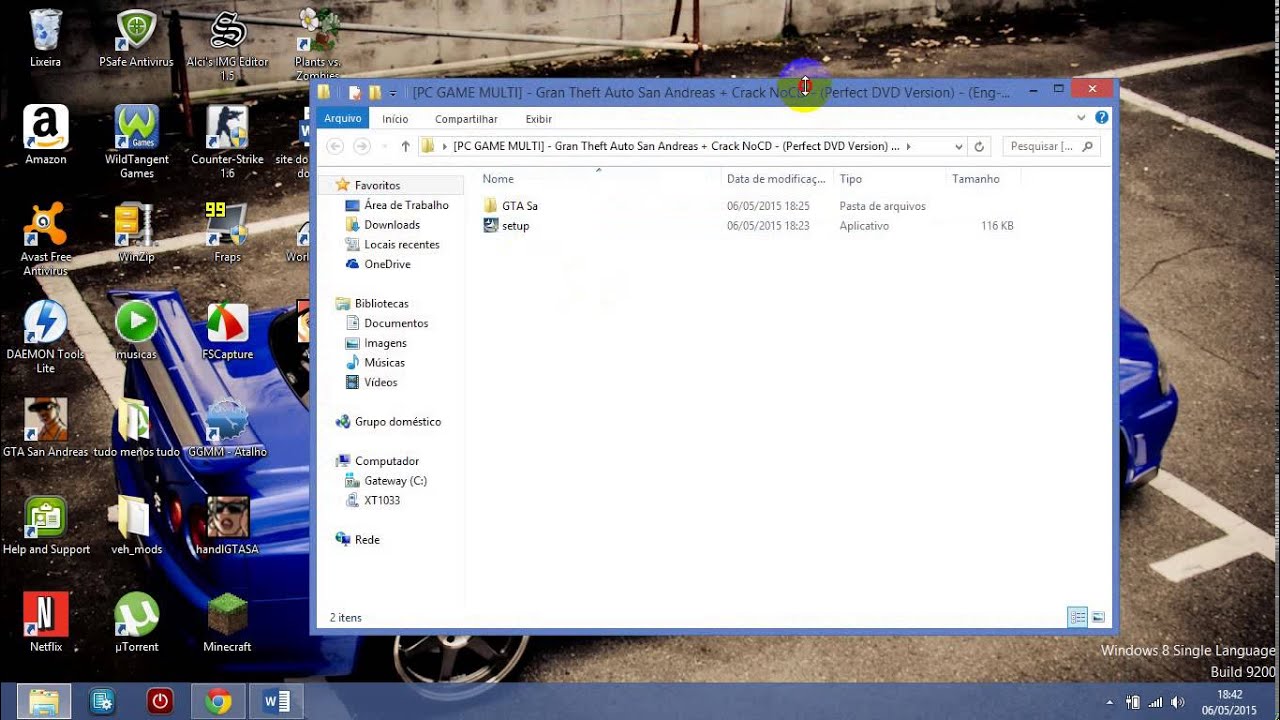Switch to the Início ribbon tab

point(395,119)
